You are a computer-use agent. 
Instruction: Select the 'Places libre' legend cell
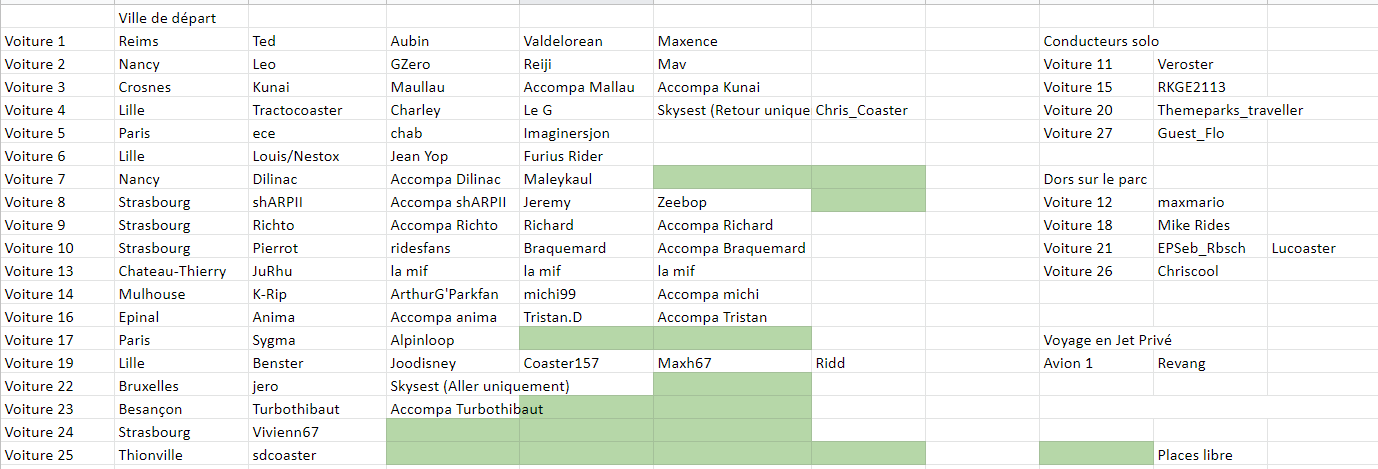[x=1195, y=455]
